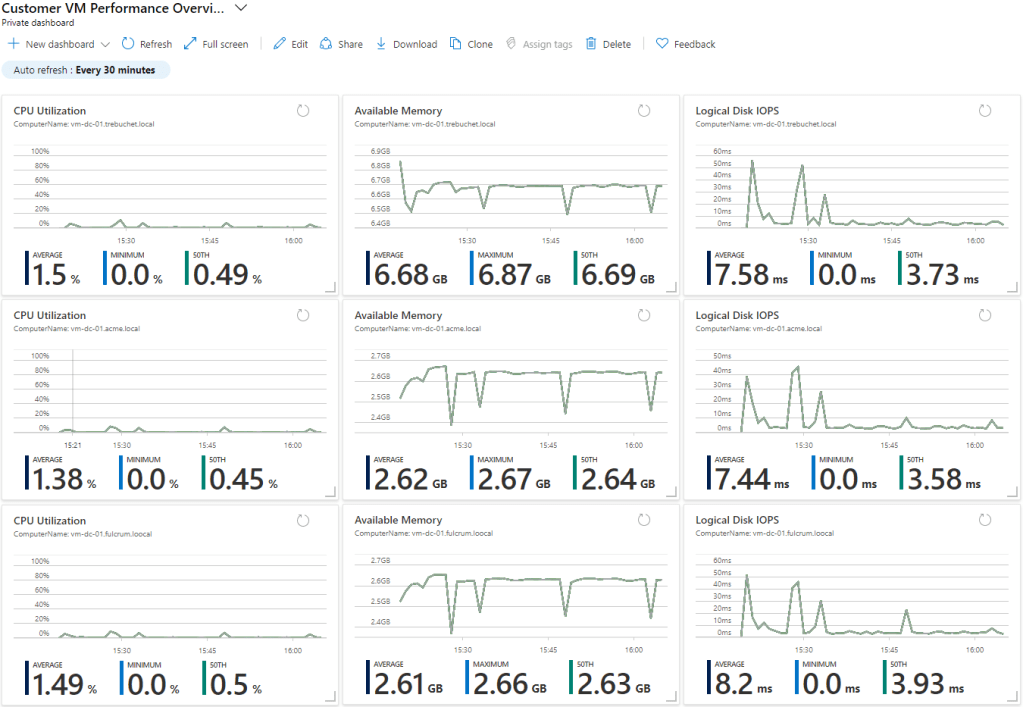The height and width of the screenshot is (707, 1023).
Task: Open Share from the dashboard toolbar
Action: pos(326,44)
